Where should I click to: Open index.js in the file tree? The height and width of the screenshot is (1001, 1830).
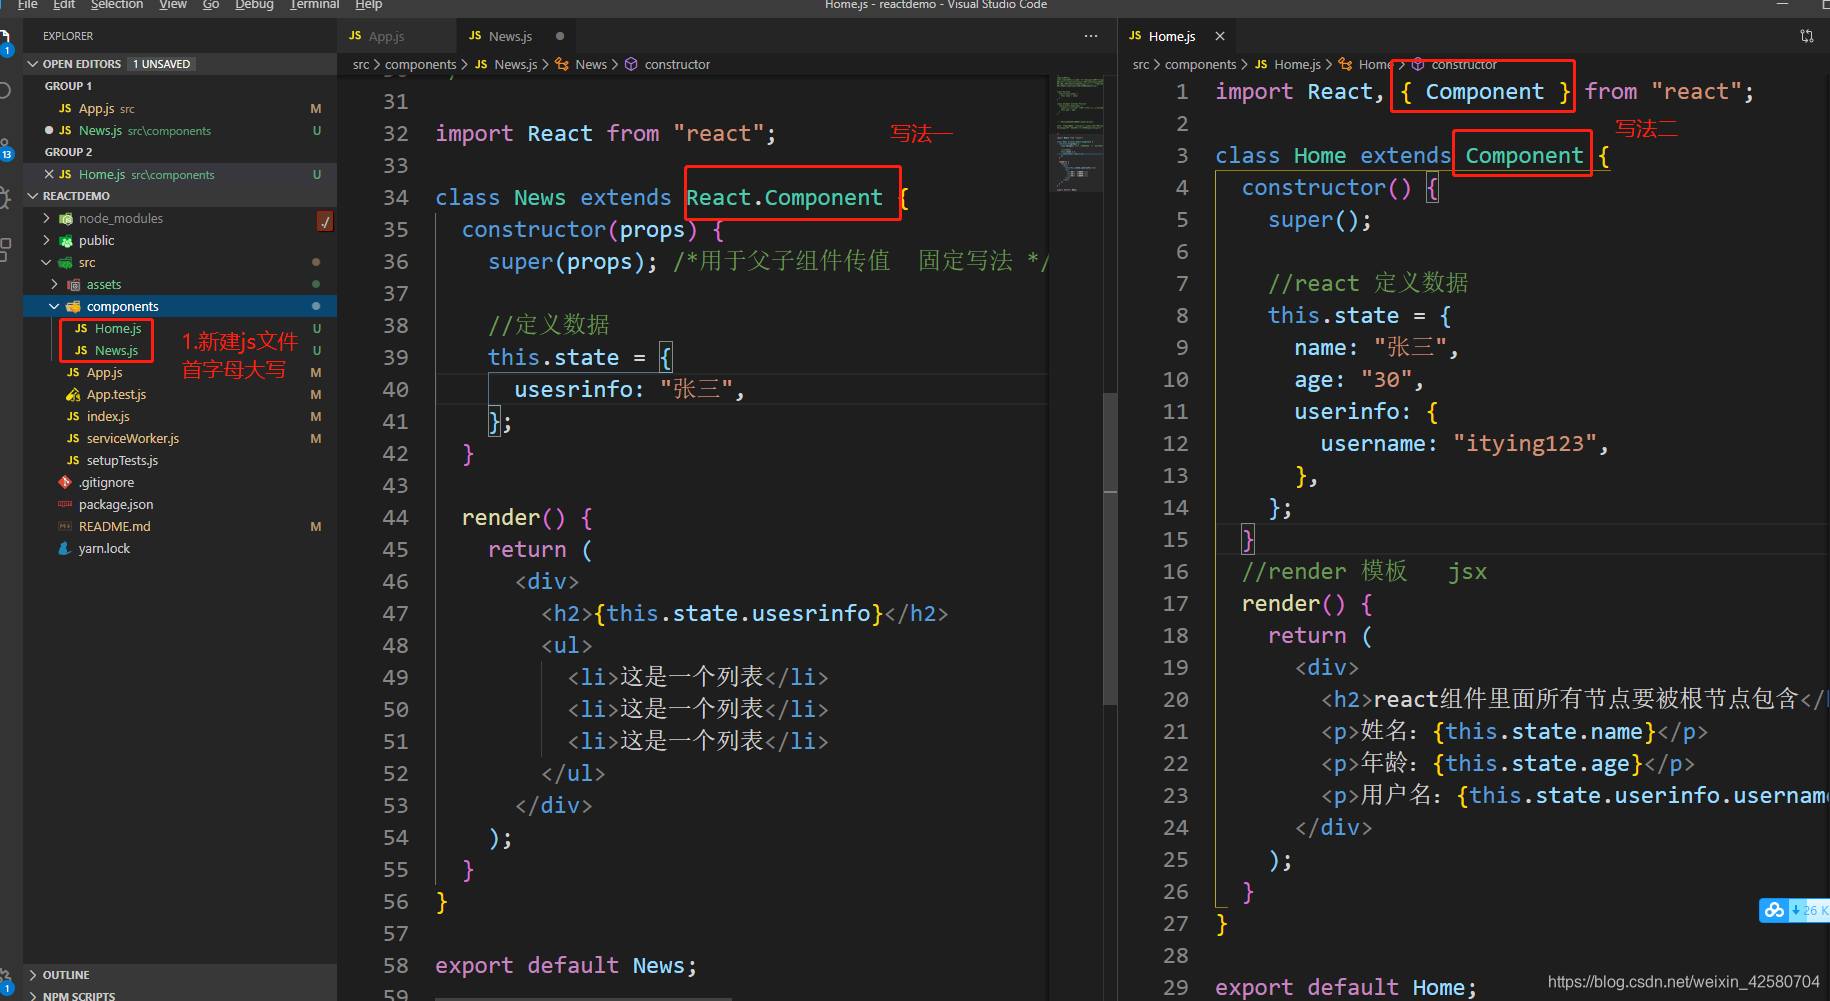108,416
